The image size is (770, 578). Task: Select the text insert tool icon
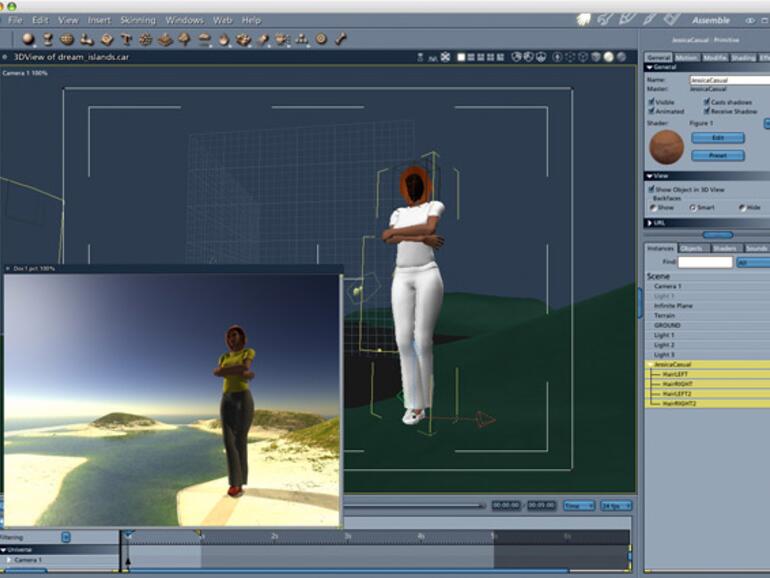click(126, 39)
